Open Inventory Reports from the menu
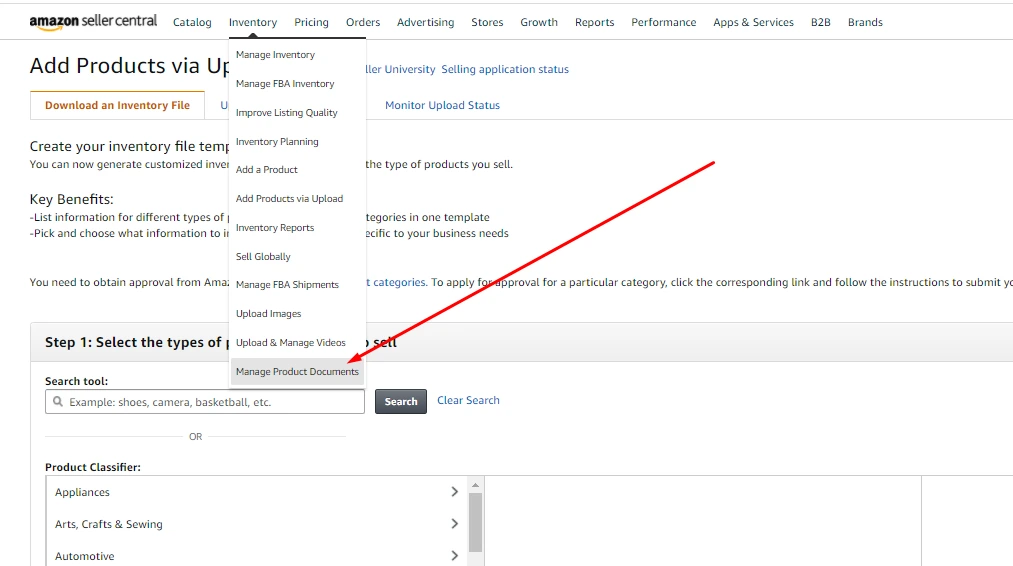The width and height of the screenshot is (1013, 566). pos(275,227)
